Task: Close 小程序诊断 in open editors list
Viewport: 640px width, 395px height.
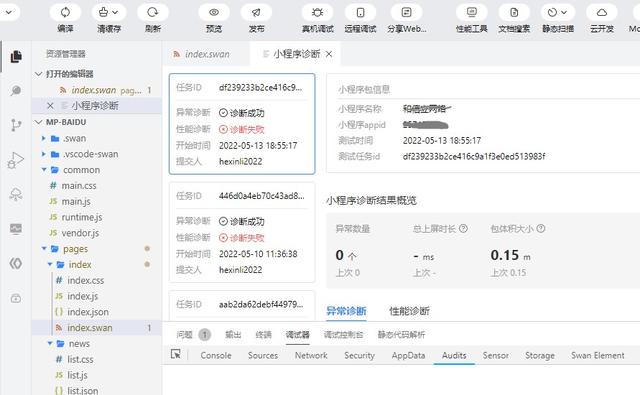Action: (50, 106)
